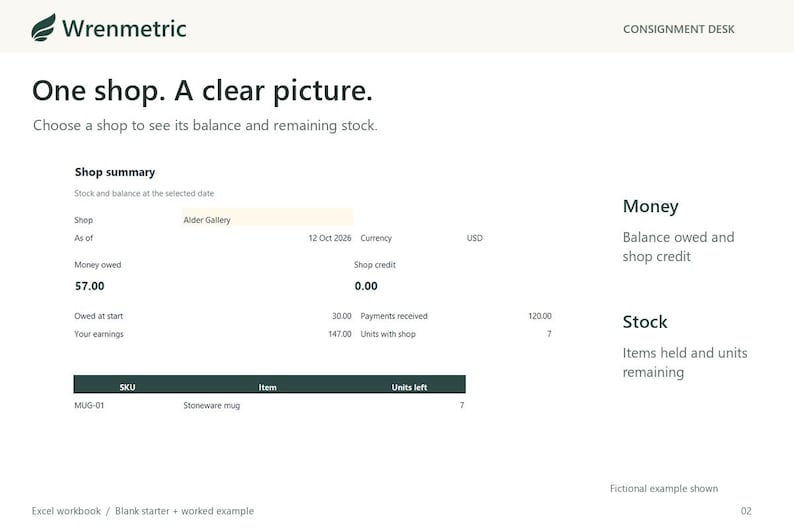
Task: Click the CONSIGNMENT DESK header label
Action: pyautogui.click(x=679, y=29)
